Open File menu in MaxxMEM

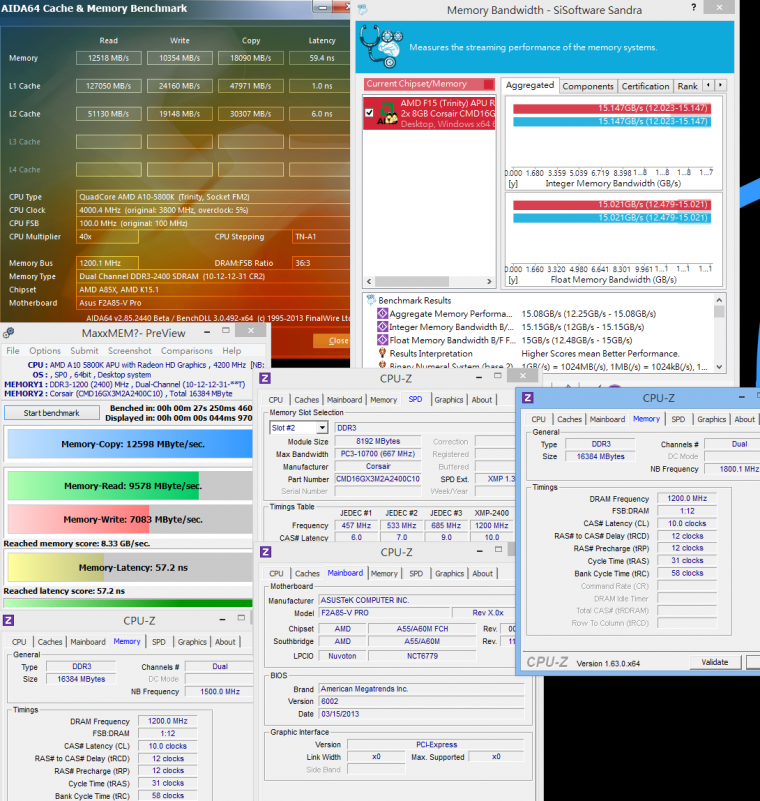[13, 350]
